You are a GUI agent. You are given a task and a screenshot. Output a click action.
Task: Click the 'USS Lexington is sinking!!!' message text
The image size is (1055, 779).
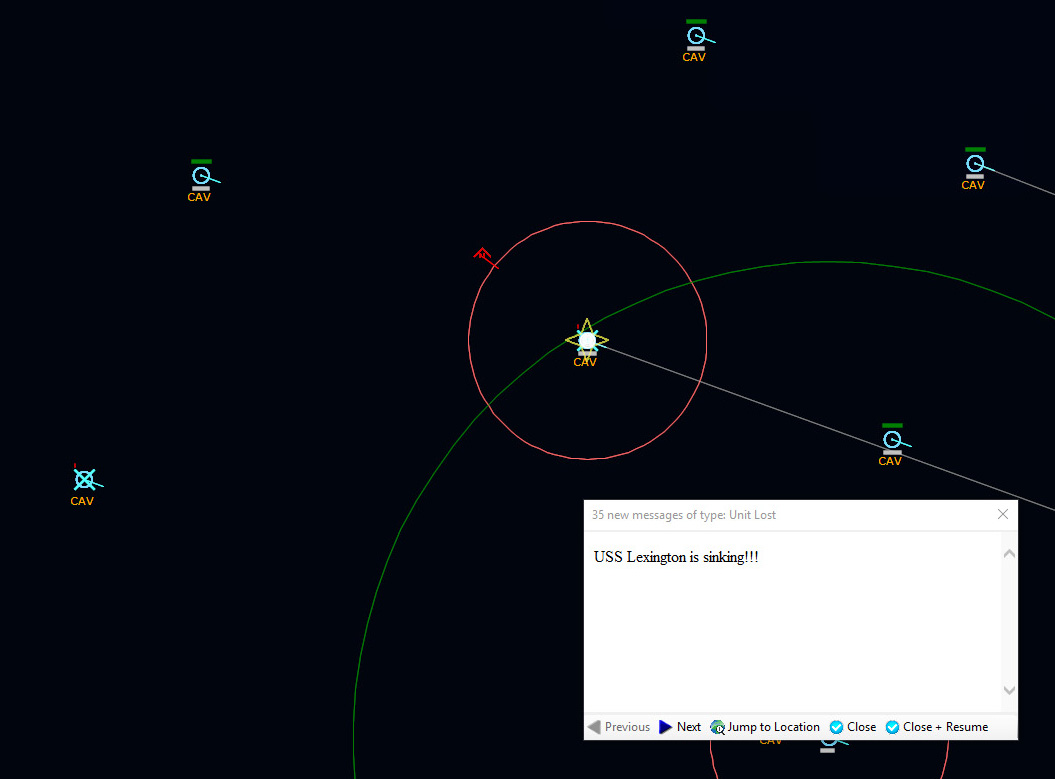point(676,557)
